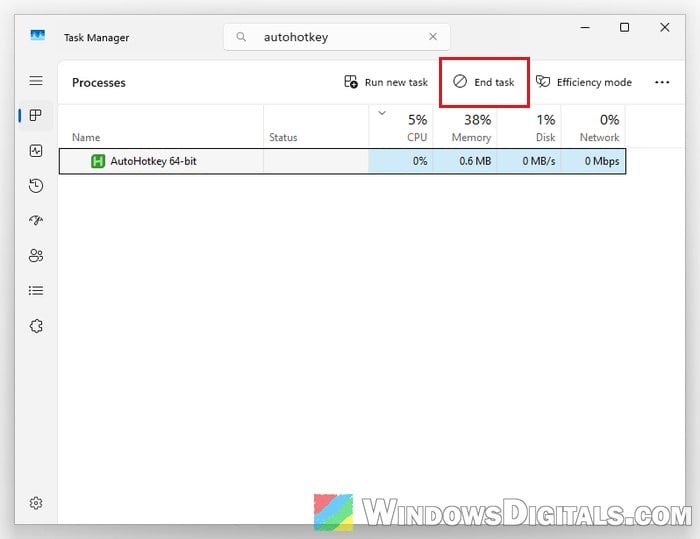Click the 0.6 MB memory value
The height and width of the screenshot is (539, 700).
pyautogui.click(x=475, y=161)
